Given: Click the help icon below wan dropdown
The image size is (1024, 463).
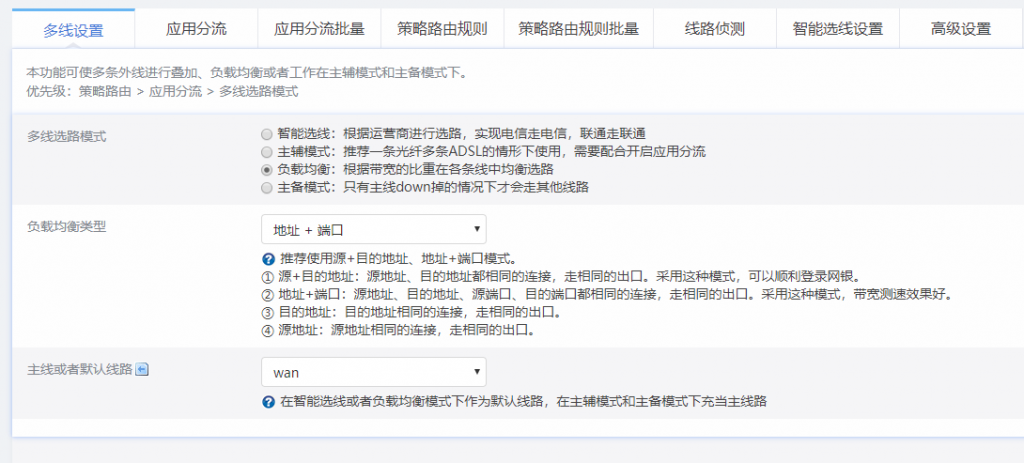Looking at the screenshot, I should click(x=268, y=402).
